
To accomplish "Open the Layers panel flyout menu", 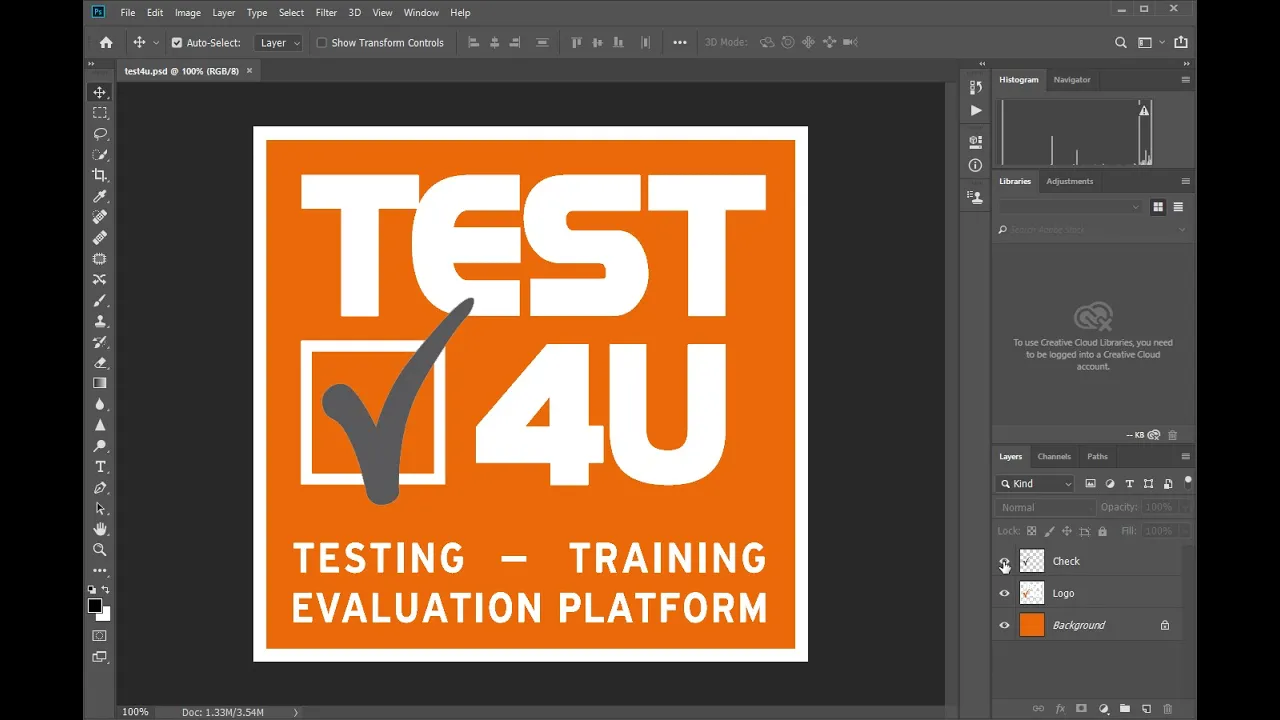I will [x=1186, y=456].
